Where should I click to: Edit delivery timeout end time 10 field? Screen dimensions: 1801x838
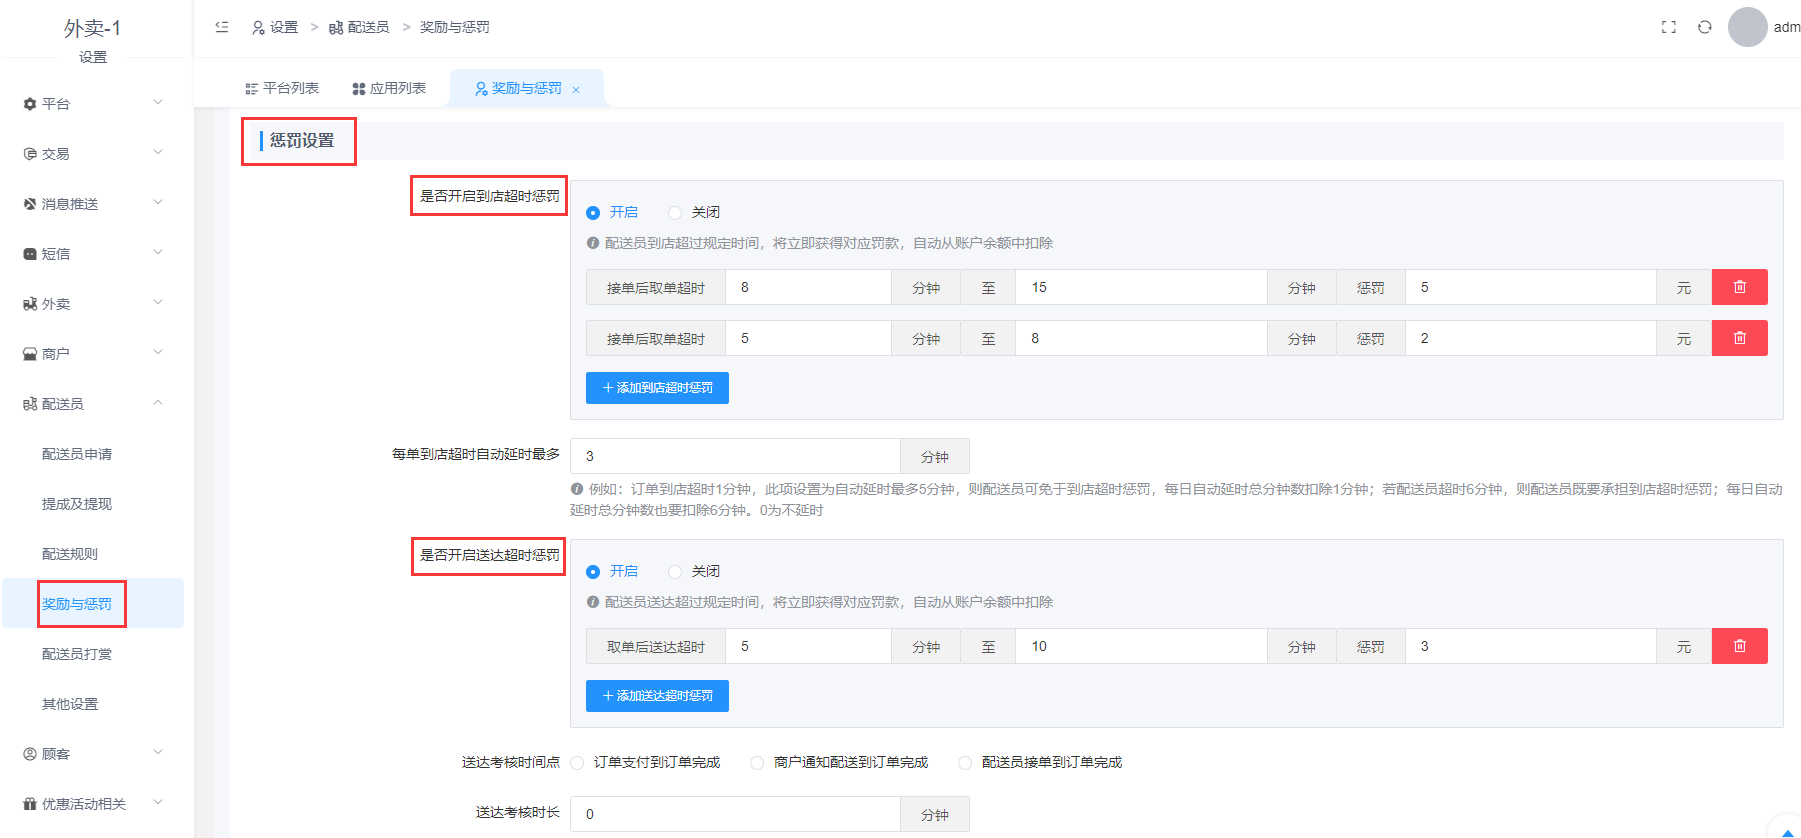1141,646
